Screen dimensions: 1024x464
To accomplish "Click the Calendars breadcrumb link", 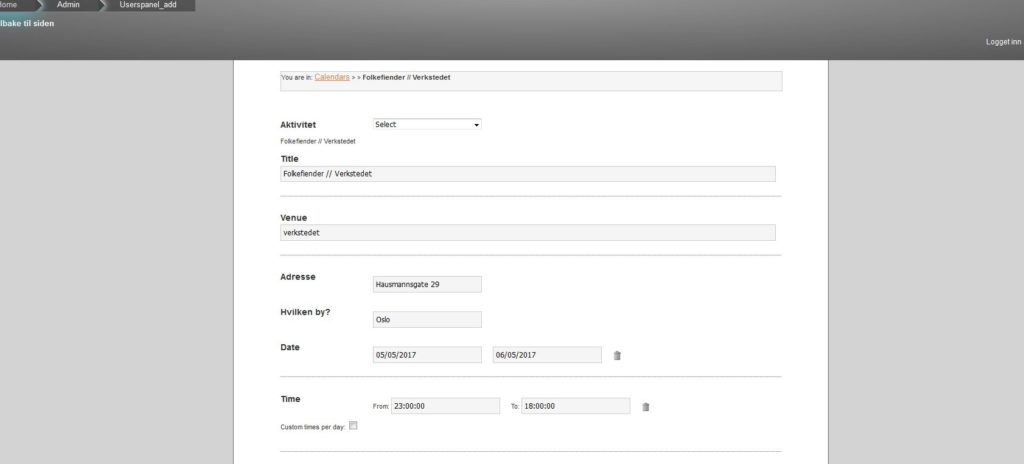I will coord(331,76).
